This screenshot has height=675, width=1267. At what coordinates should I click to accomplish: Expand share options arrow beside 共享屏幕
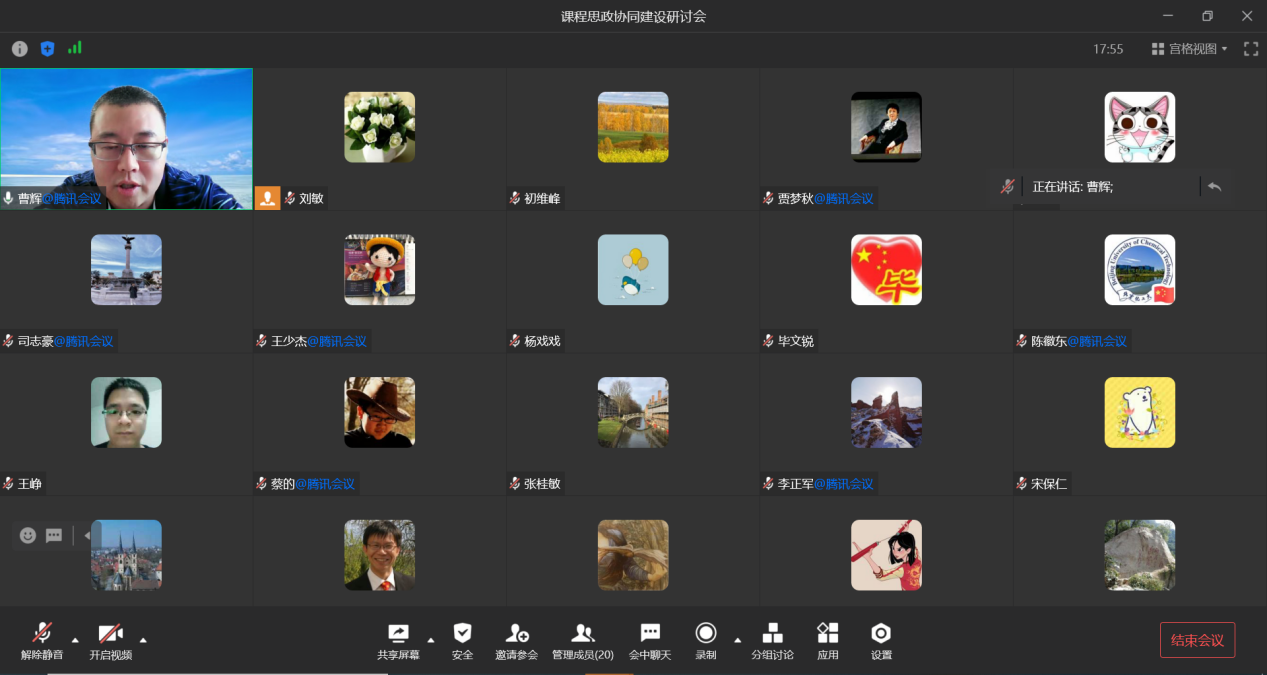point(431,640)
